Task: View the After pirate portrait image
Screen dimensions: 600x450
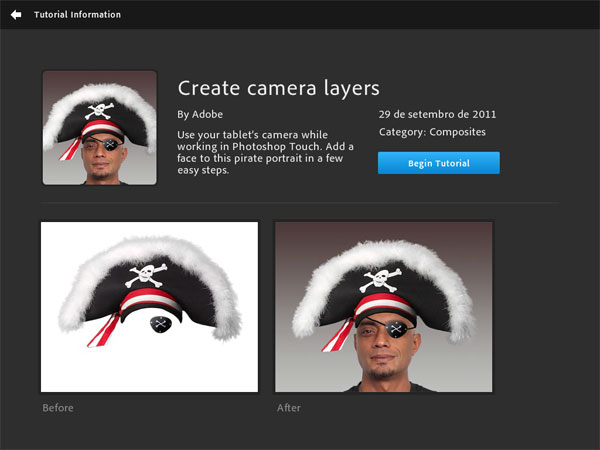Action: click(384, 307)
